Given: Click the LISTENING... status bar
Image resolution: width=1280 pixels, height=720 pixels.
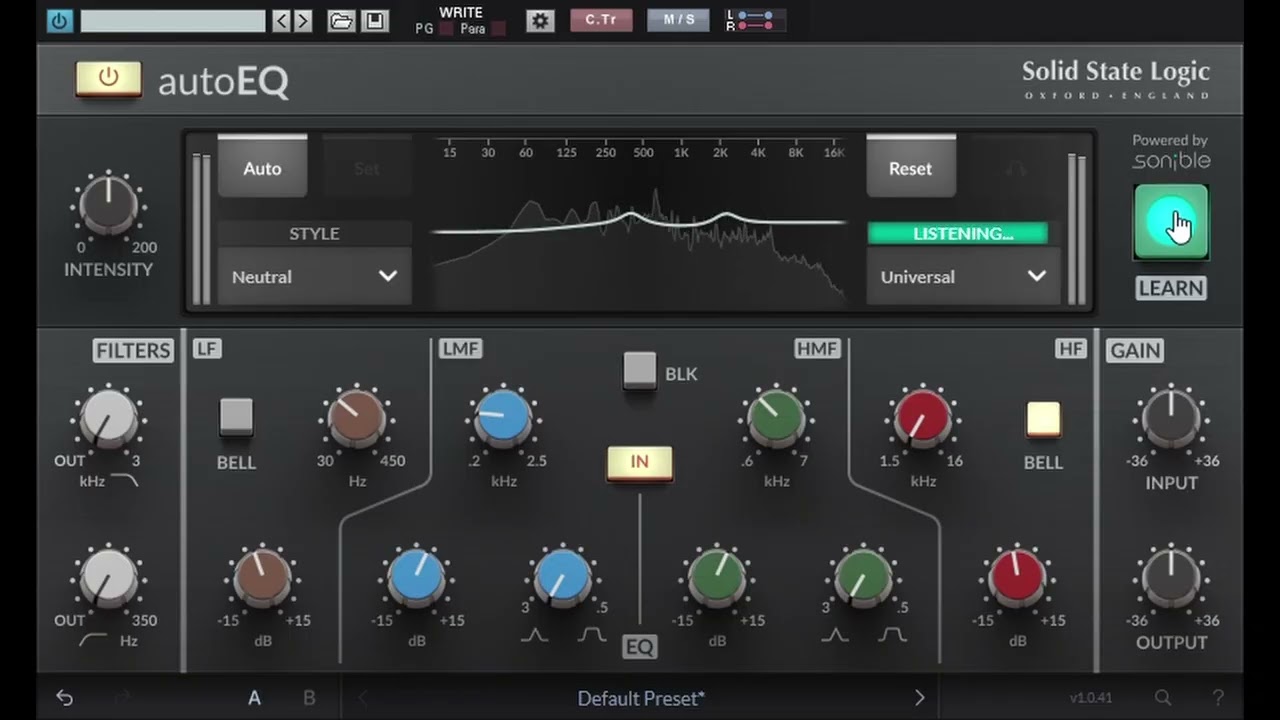Looking at the screenshot, I should click(958, 233).
